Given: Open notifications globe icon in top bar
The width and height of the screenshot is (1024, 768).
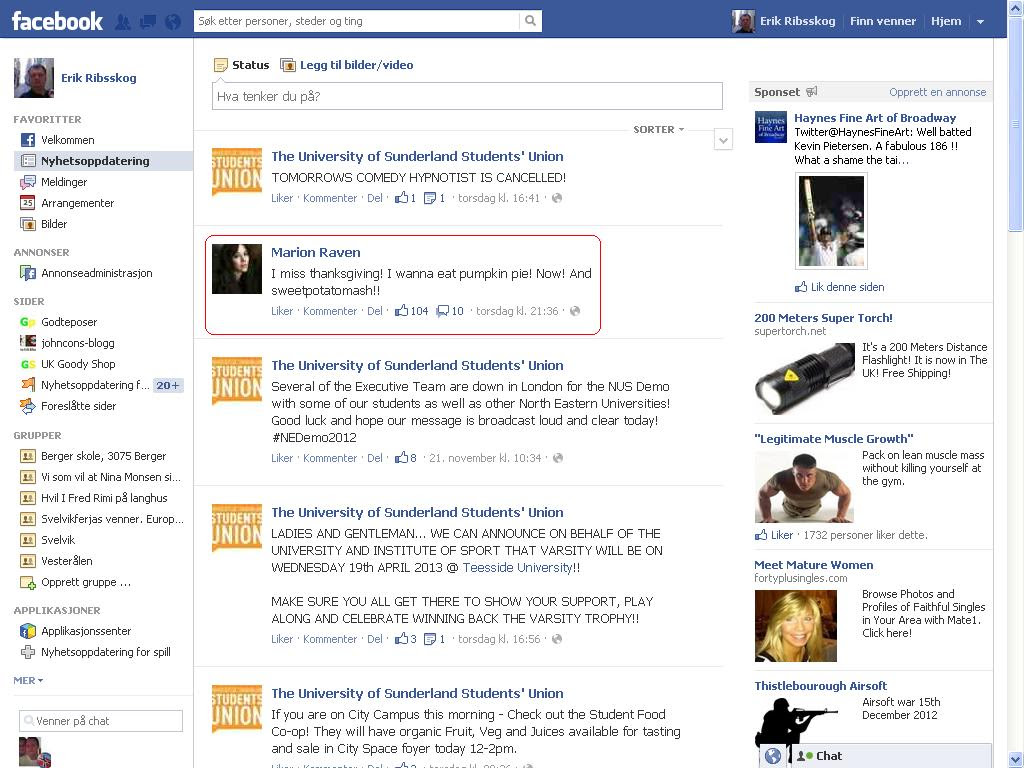Looking at the screenshot, I should [172, 22].
